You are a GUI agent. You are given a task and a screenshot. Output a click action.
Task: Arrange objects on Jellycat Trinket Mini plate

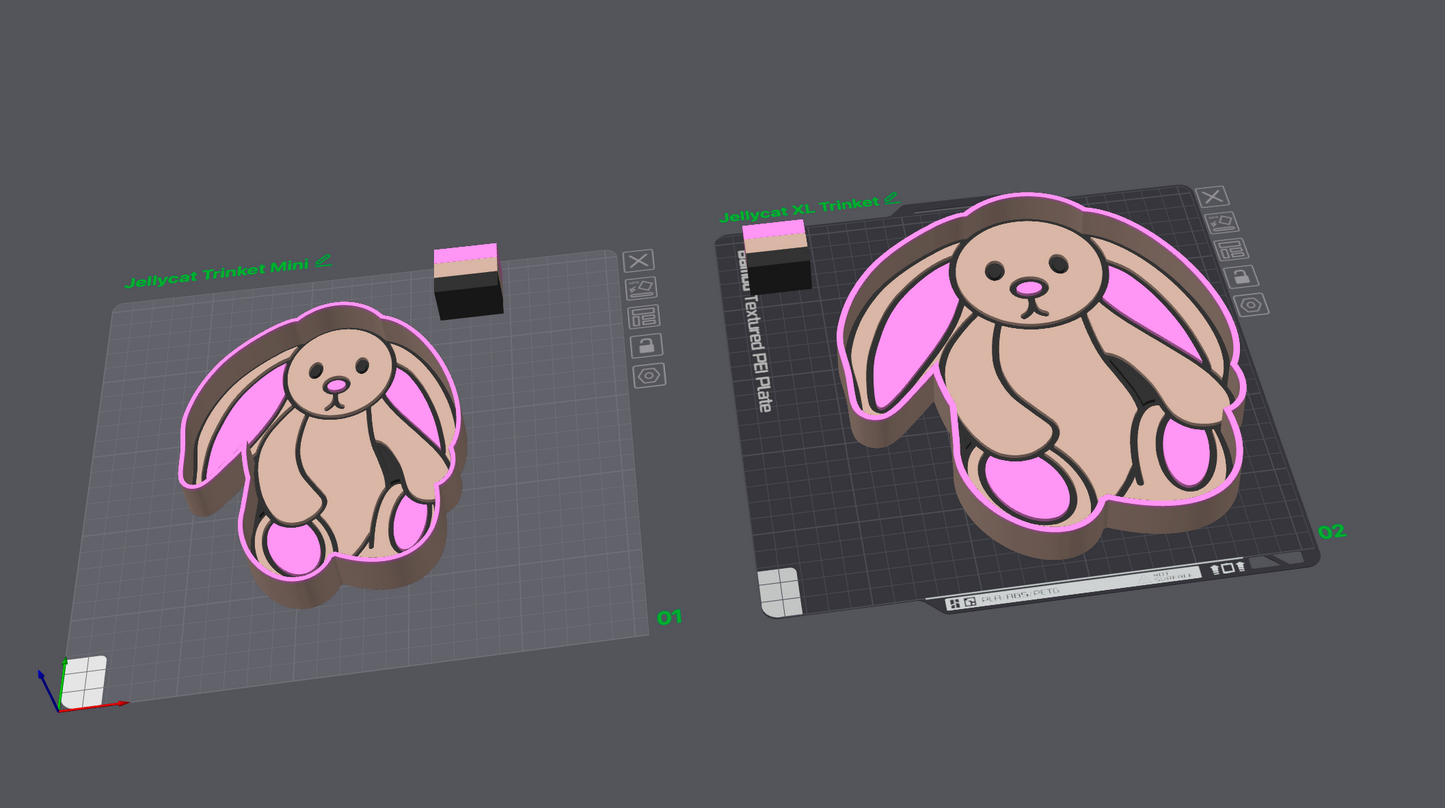click(x=644, y=318)
